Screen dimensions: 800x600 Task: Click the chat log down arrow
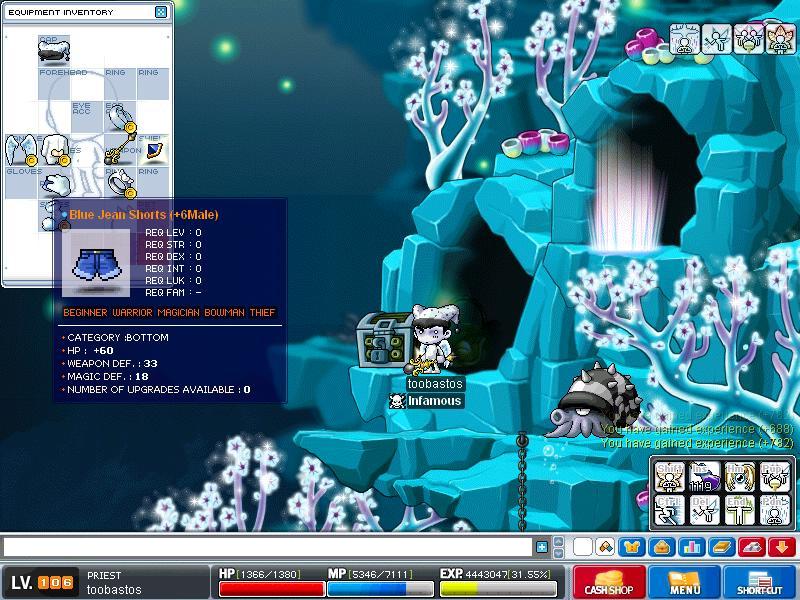pyautogui.click(x=559, y=553)
